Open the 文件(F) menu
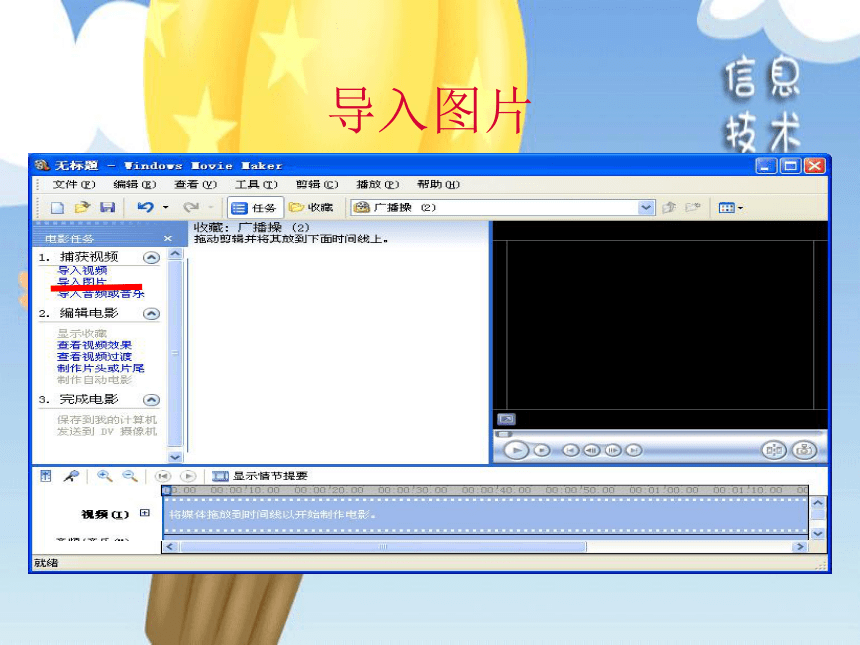 coord(74,184)
